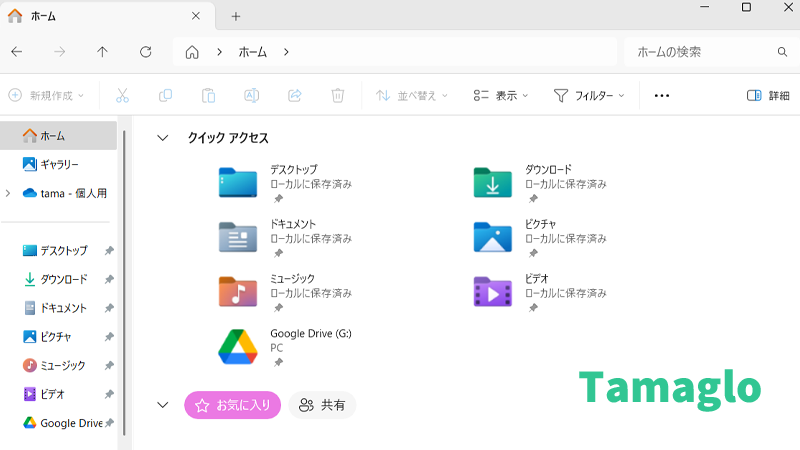Open the ダウンロード folder in Quick Access
This screenshot has height=450, width=800.
coord(493,183)
